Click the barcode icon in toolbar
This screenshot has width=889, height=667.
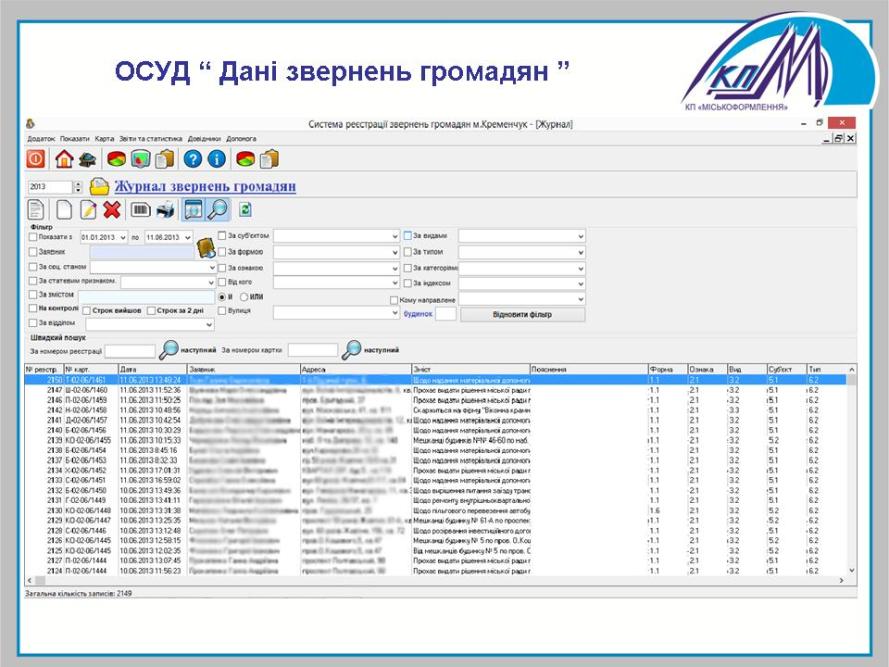141,210
